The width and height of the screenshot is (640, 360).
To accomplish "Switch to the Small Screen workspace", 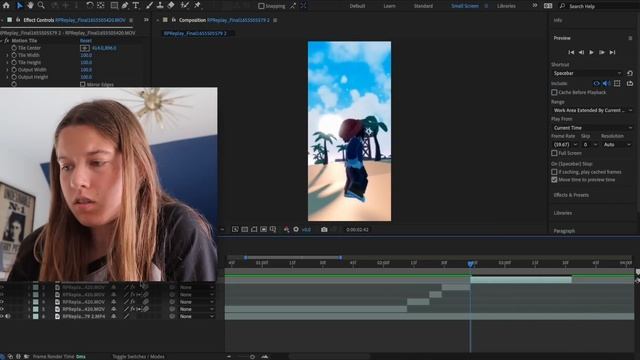I will pyautogui.click(x=465, y=6).
